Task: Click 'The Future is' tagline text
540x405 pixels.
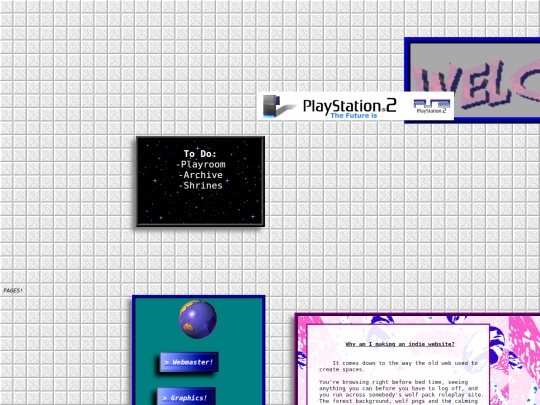Action: pyautogui.click(x=354, y=116)
